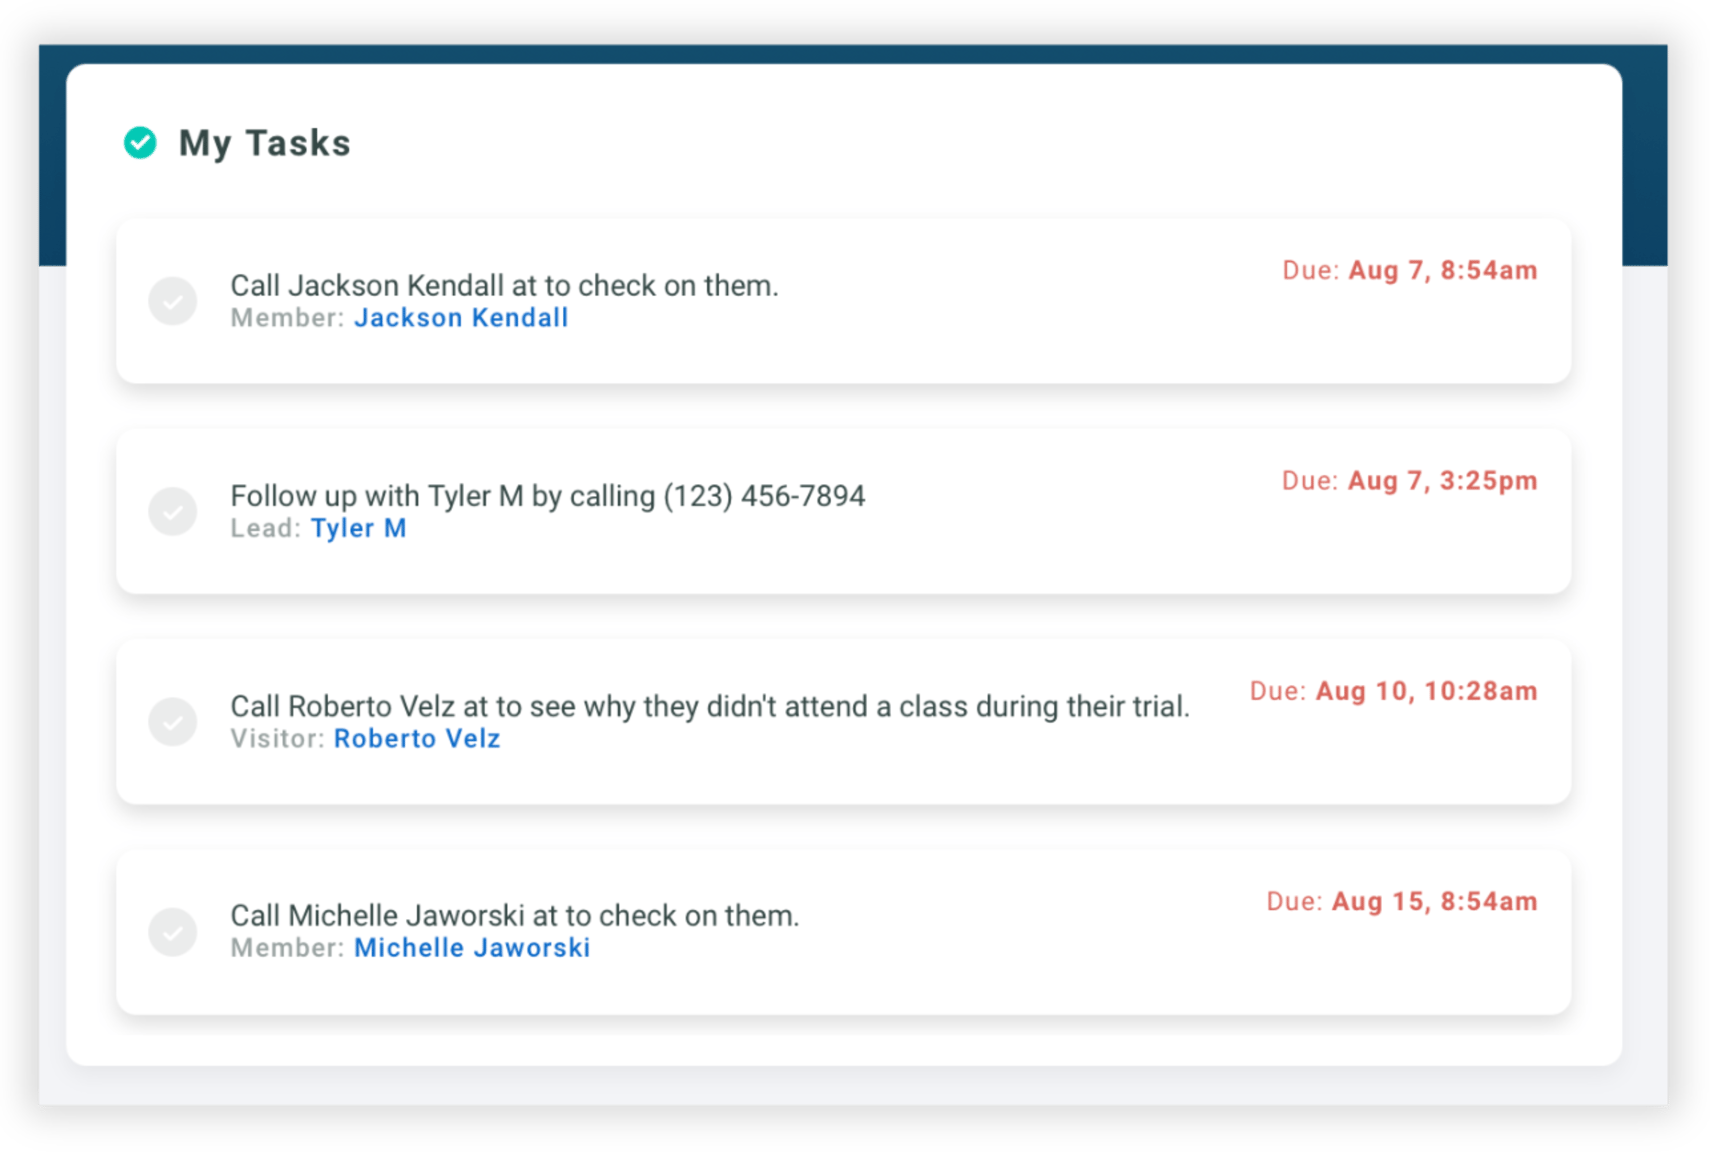Viewport: 1710px width, 1176px height.
Task: Click the Due Aug 7, 8:54am date label
Action: [x=1410, y=270]
